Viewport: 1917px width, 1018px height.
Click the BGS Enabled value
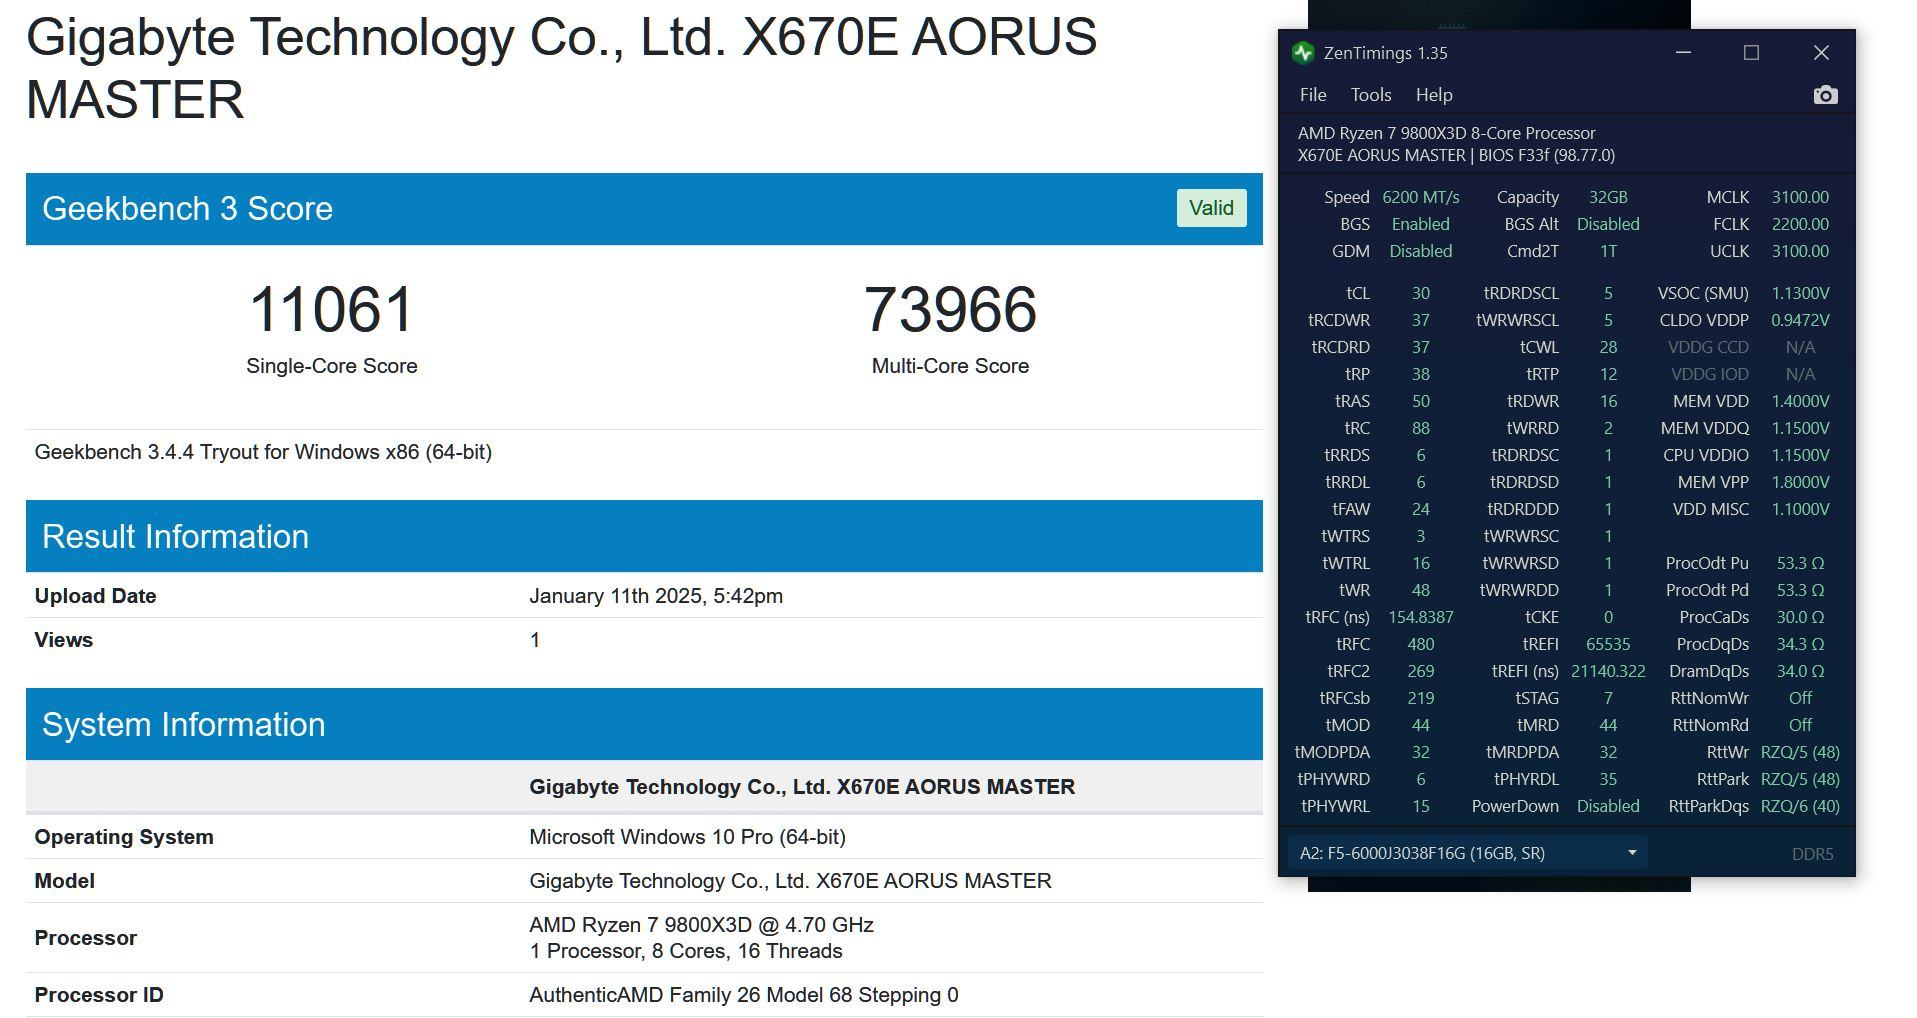(x=1420, y=224)
